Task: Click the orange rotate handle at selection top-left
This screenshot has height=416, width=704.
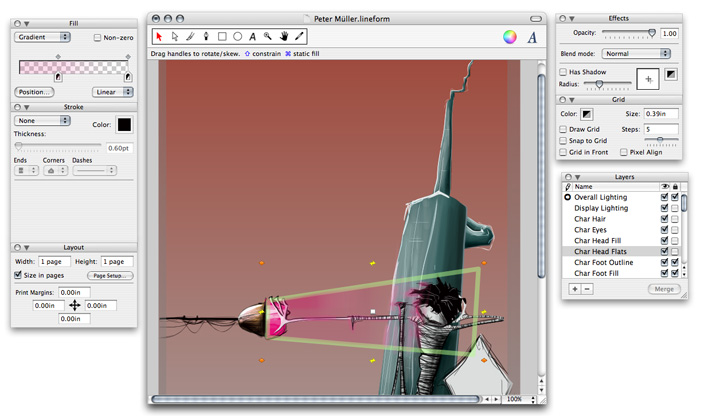Action: pos(262,263)
